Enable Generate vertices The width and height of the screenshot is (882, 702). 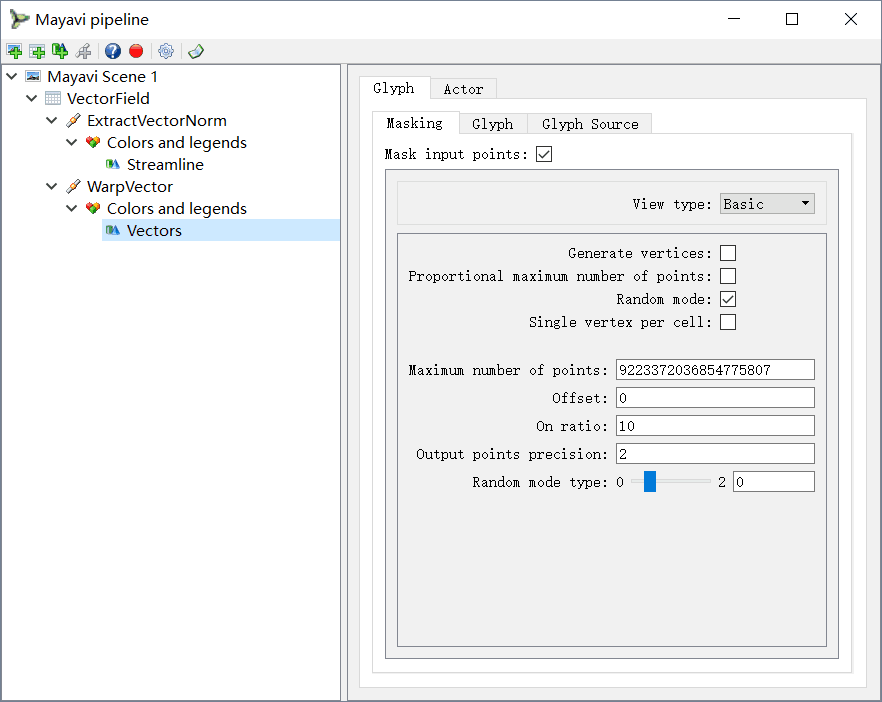pos(728,252)
